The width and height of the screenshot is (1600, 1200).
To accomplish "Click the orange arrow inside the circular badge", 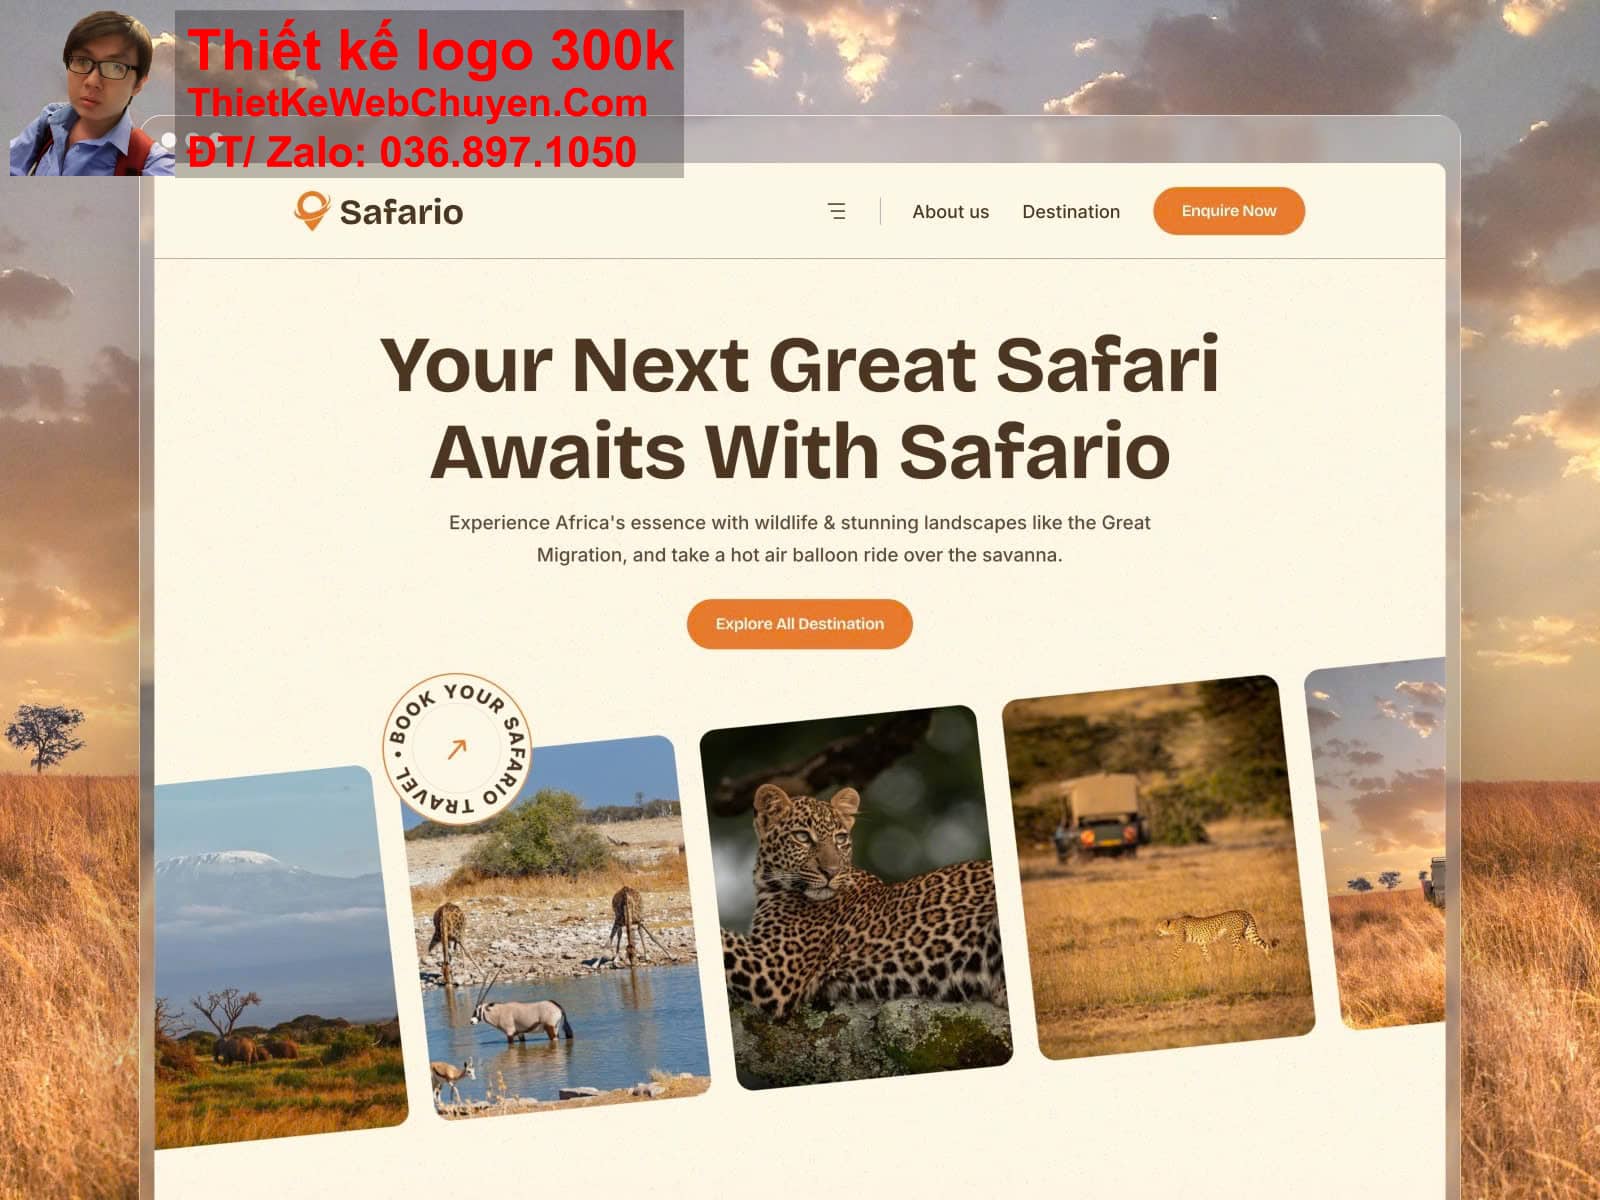I will tap(457, 749).
